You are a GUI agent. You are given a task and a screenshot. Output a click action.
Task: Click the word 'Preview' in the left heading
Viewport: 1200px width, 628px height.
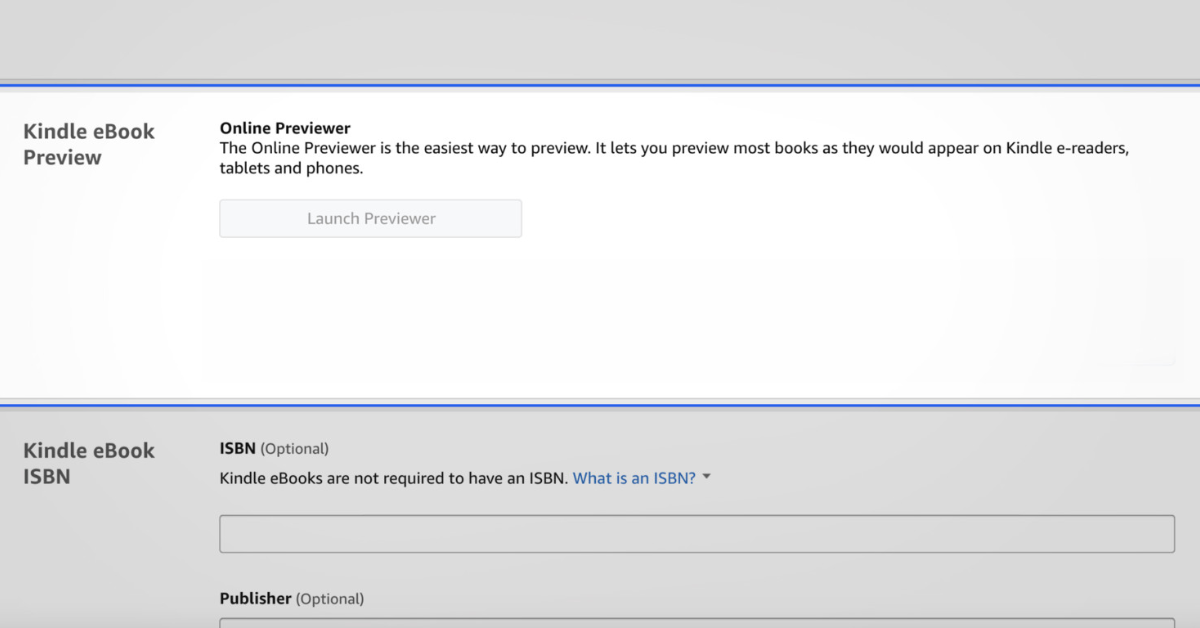[x=62, y=158]
